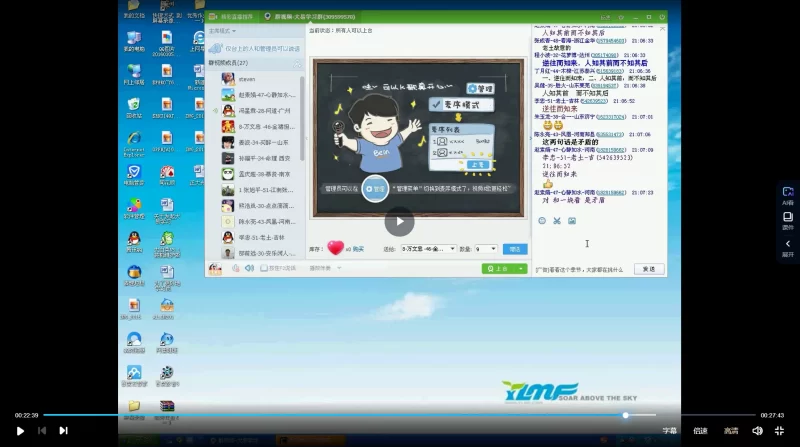Click the speaker icon in bottom toolbar
The width and height of the screenshot is (800, 447).
250,268
